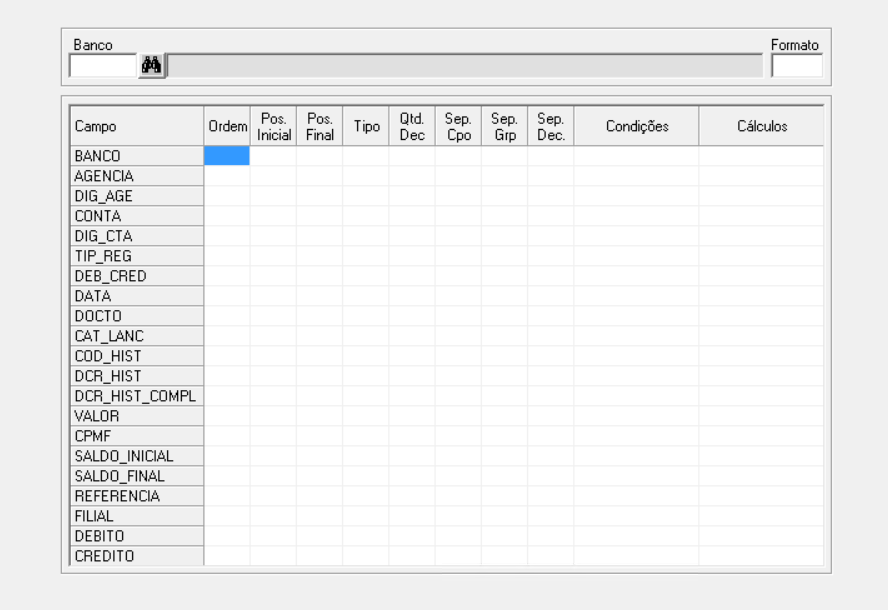Select the REFERENCIA field row
The width and height of the screenshot is (888, 610).
[x=136, y=496]
